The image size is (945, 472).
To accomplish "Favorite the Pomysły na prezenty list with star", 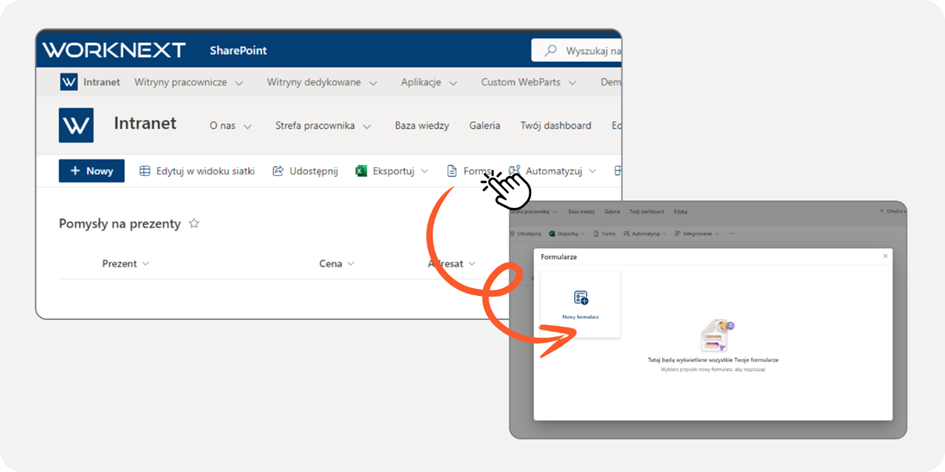I will tap(194, 224).
